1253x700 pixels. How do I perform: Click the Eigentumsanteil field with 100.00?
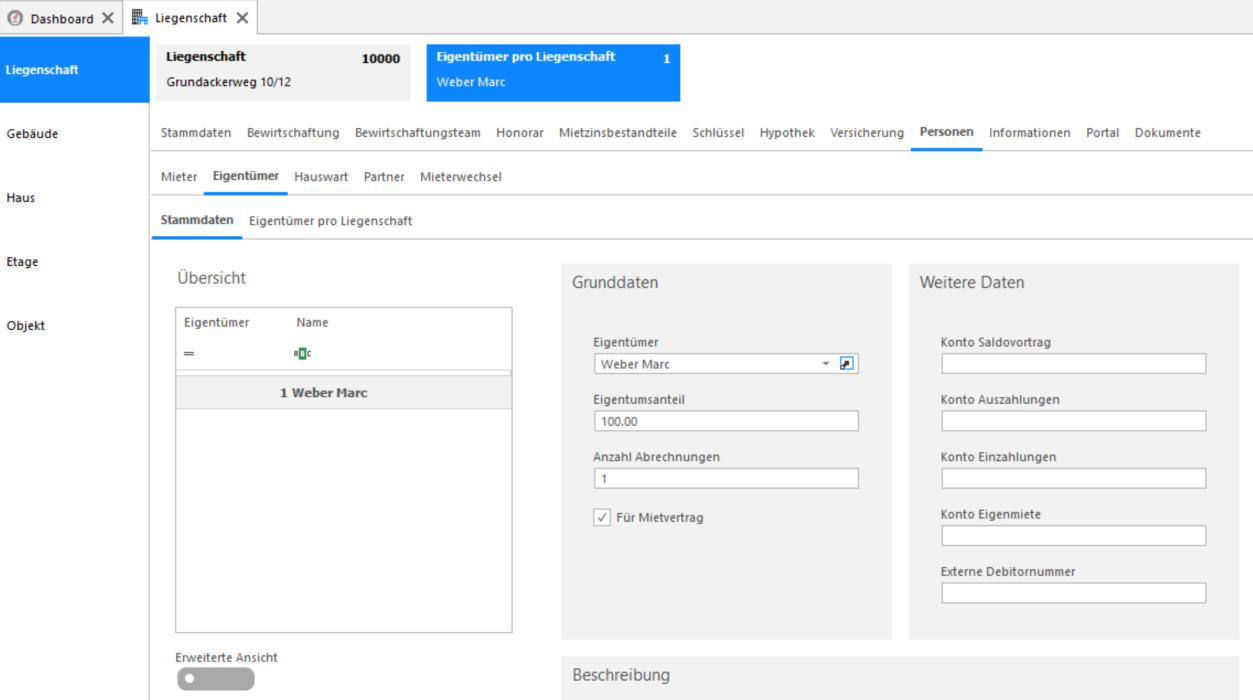(x=726, y=421)
